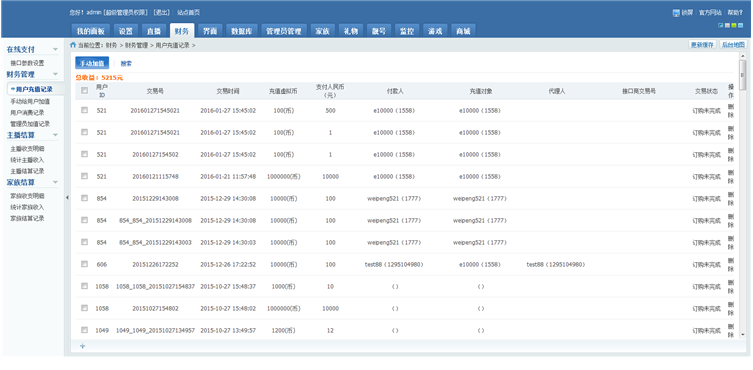Image resolution: width=753 pixels, height=370 pixels.
Task: Delete the row for transaction 20160121115748
Action: point(730,176)
